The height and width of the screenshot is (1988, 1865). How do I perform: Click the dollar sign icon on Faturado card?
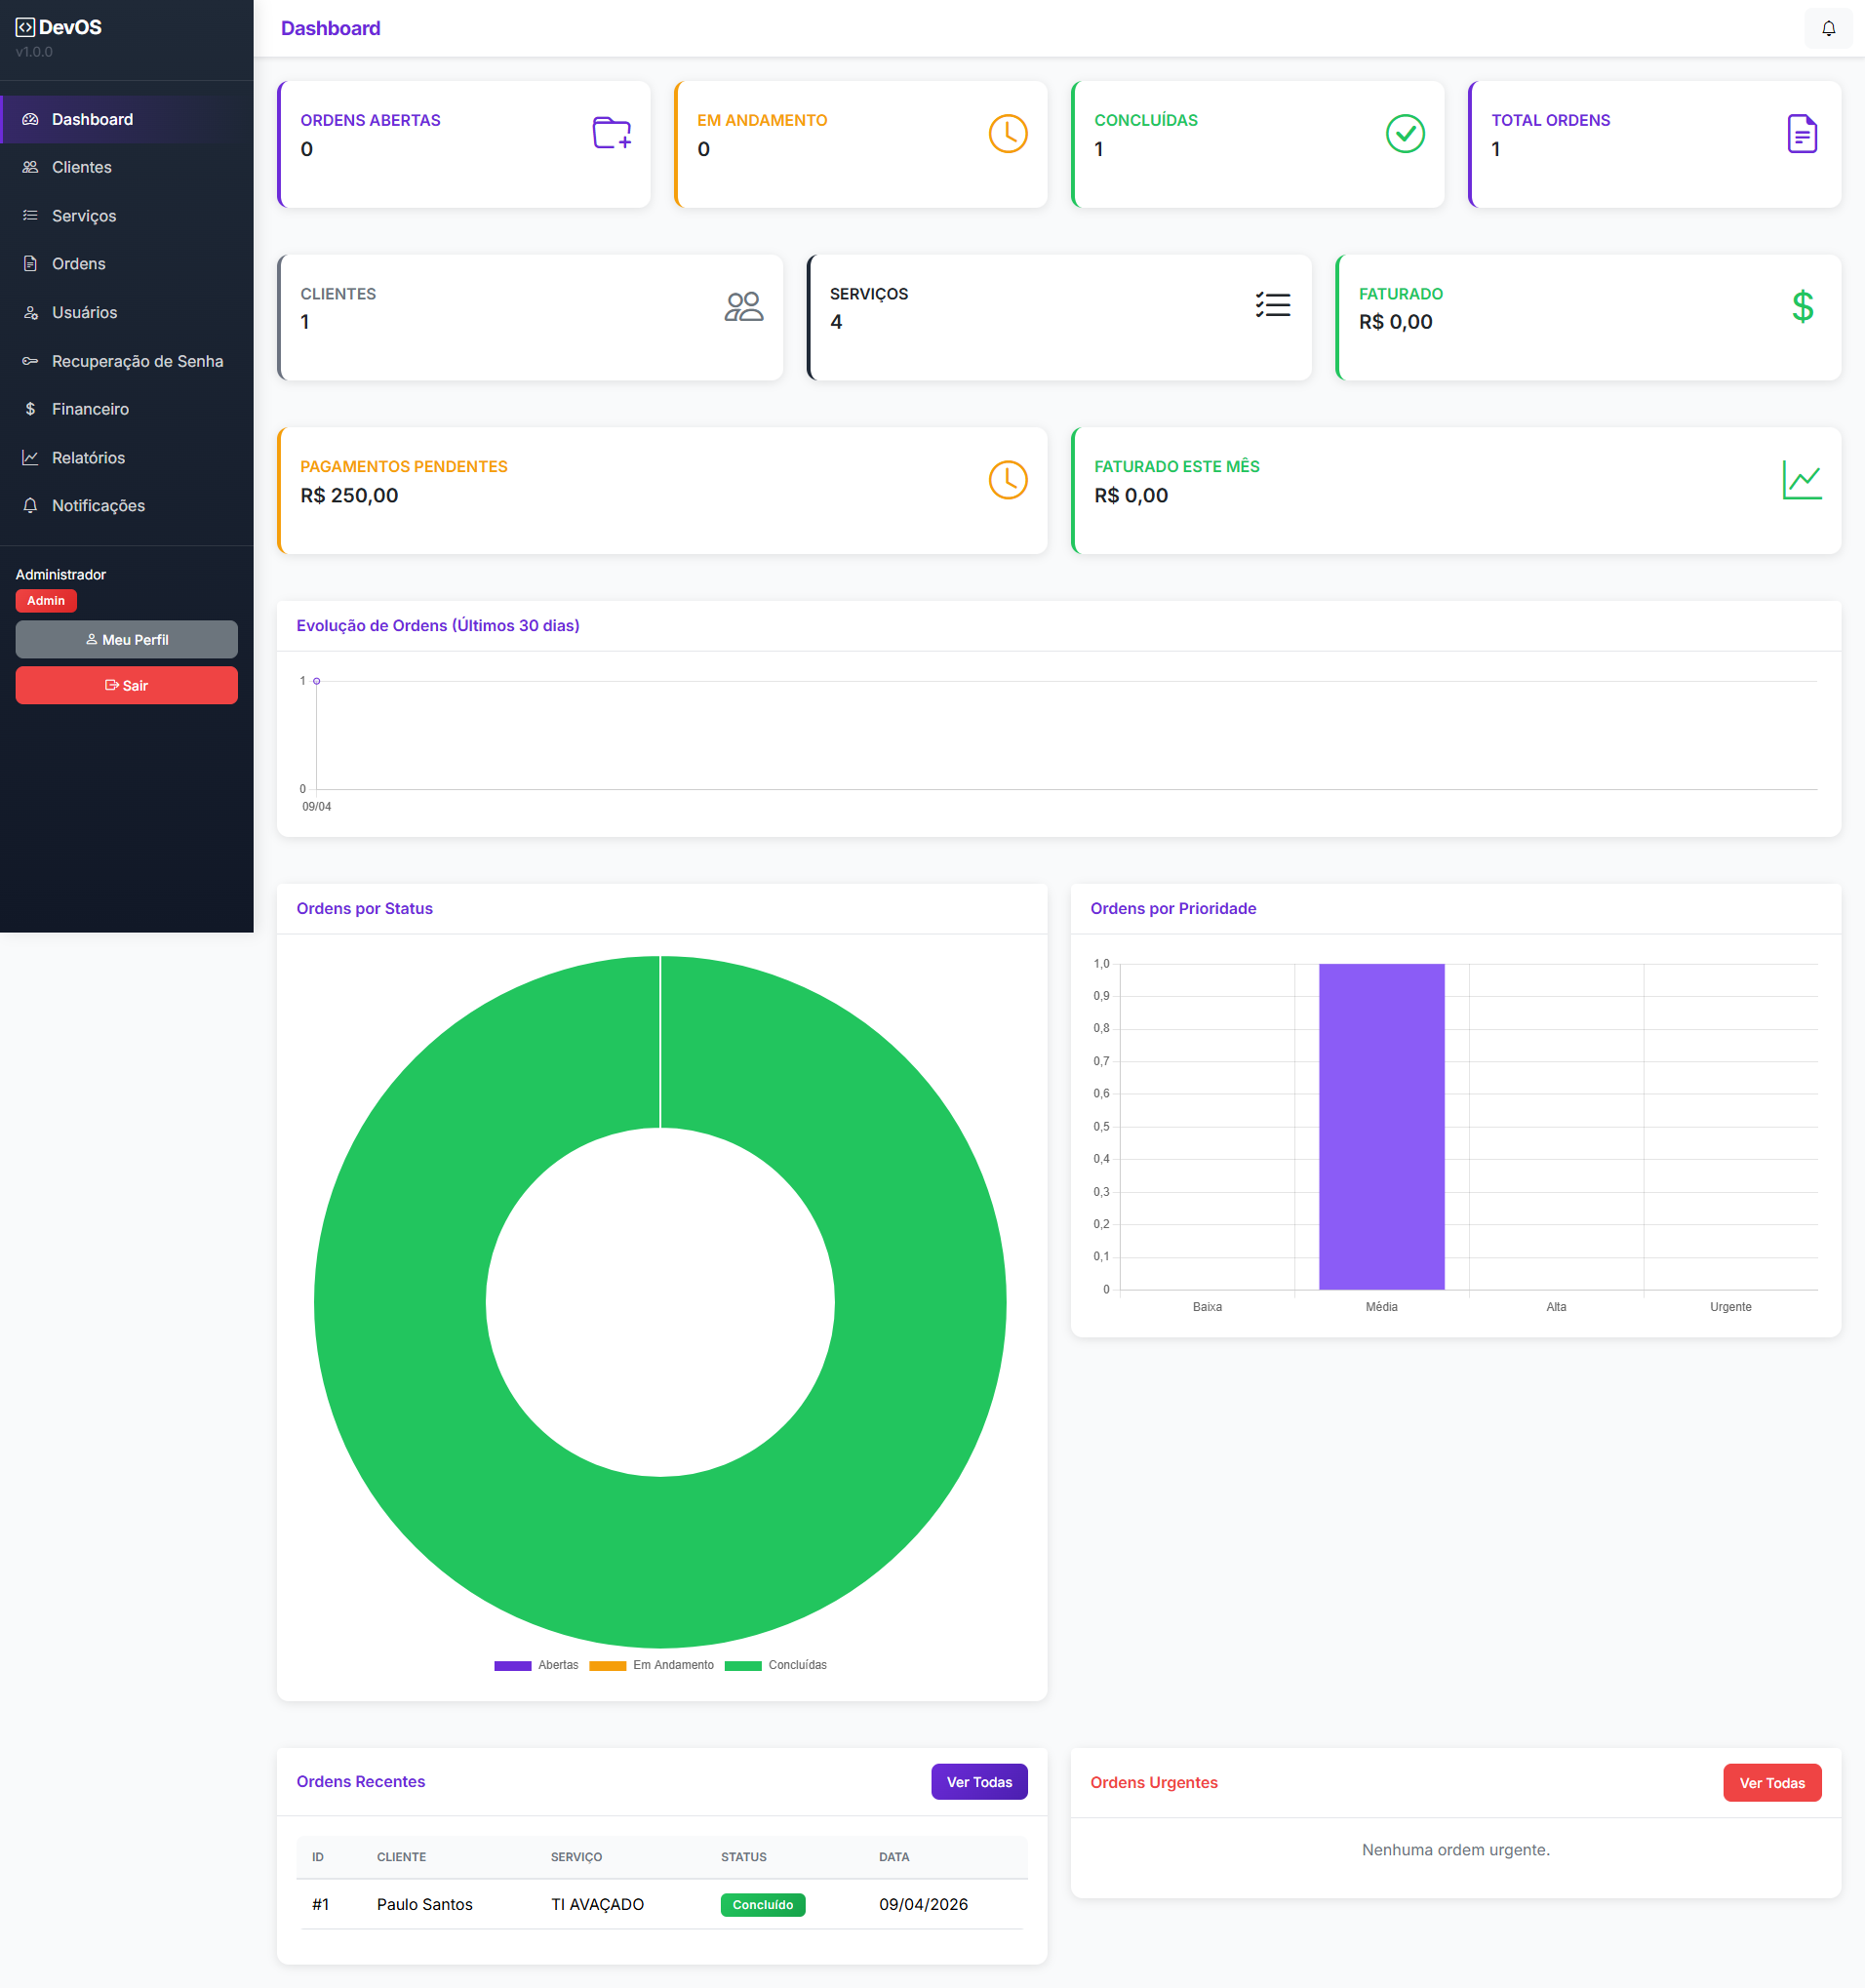[1802, 306]
